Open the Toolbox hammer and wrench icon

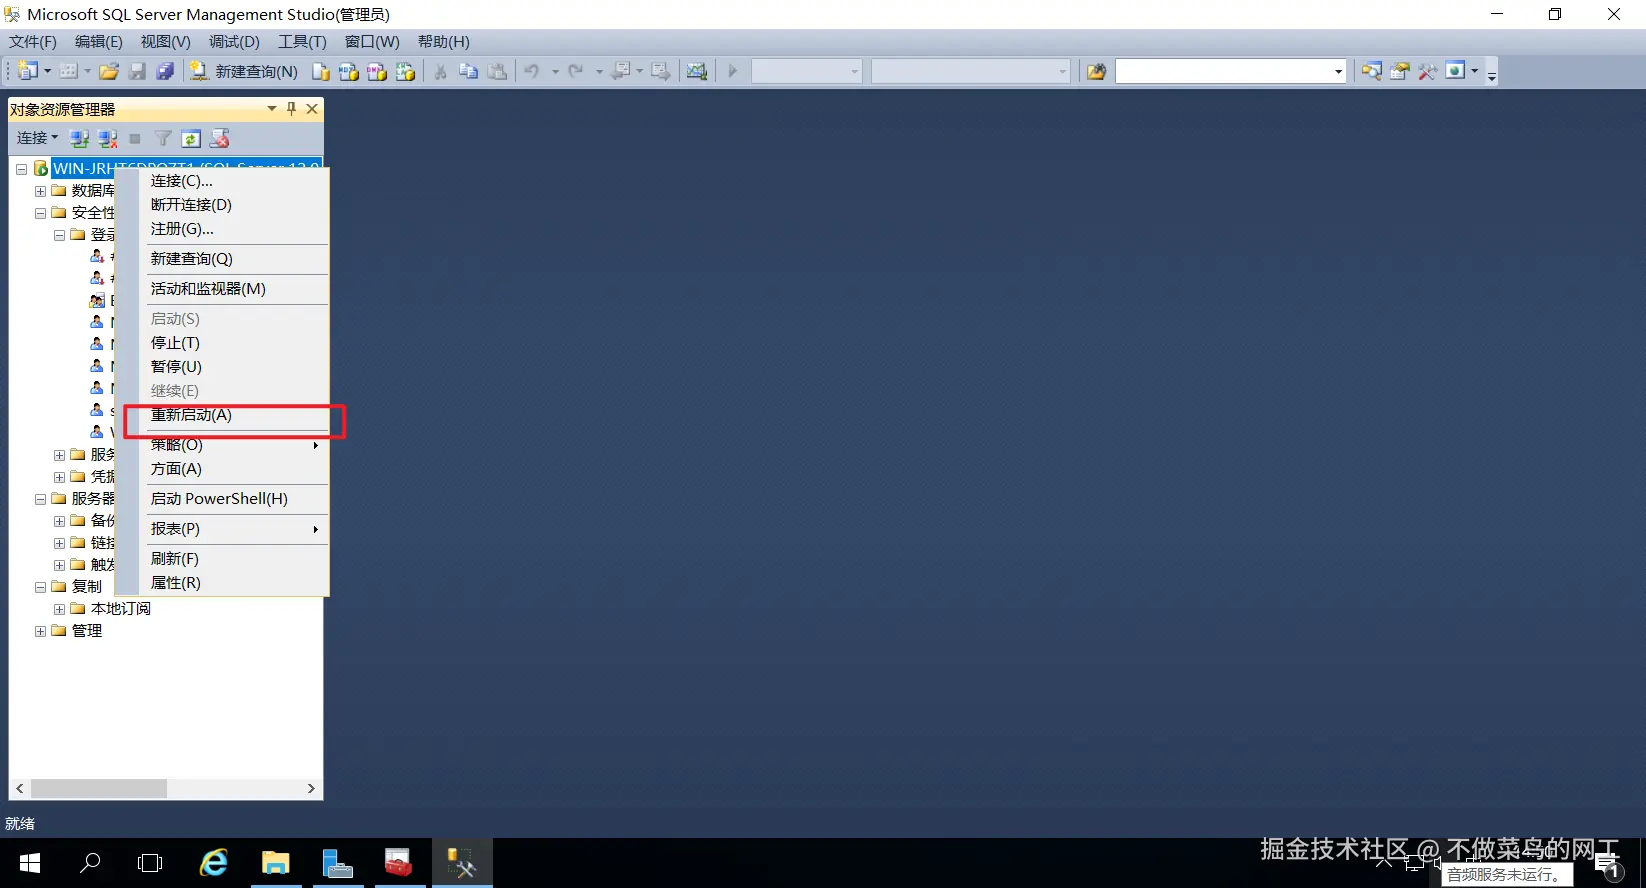(1428, 71)
